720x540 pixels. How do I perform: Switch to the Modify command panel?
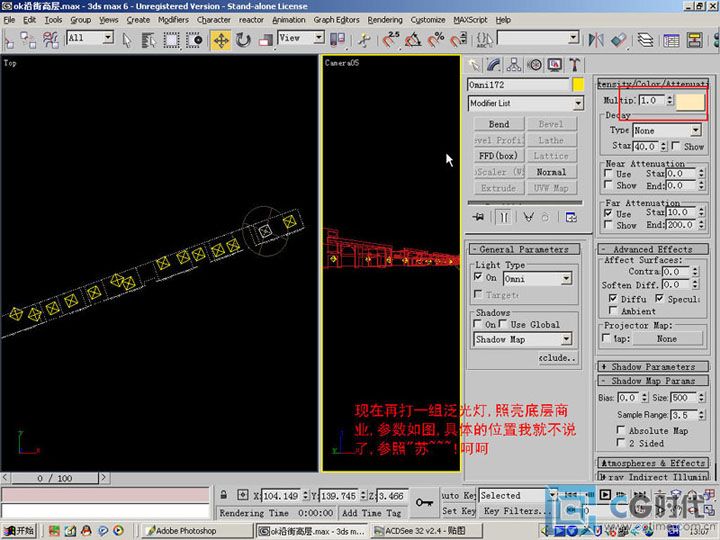(494, 65)
